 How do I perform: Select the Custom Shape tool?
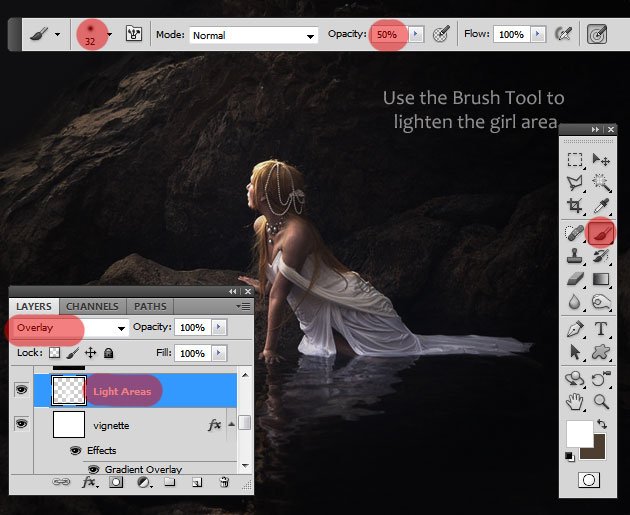coord(601,352)
